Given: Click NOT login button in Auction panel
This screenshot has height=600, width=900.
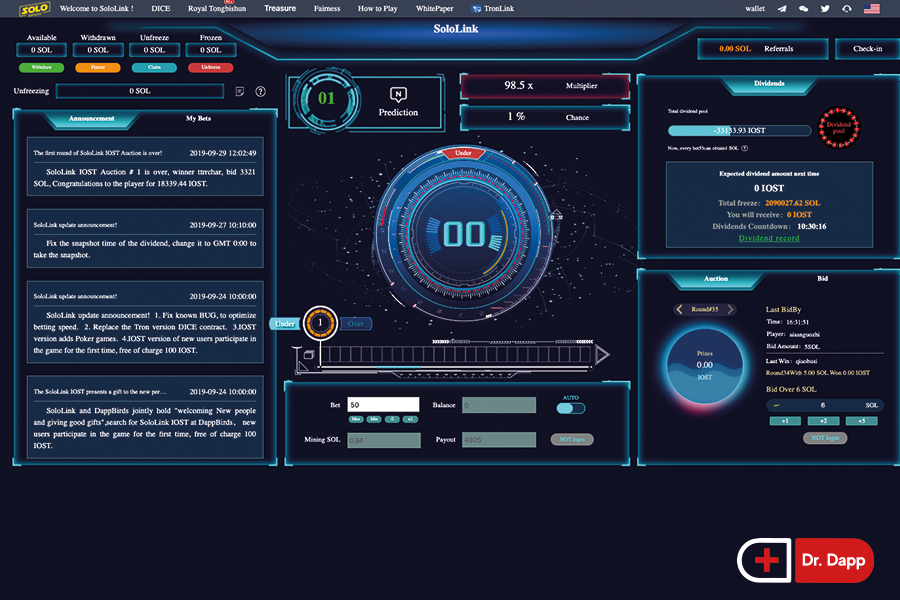Looking at the screenshot, I should 825,438.
